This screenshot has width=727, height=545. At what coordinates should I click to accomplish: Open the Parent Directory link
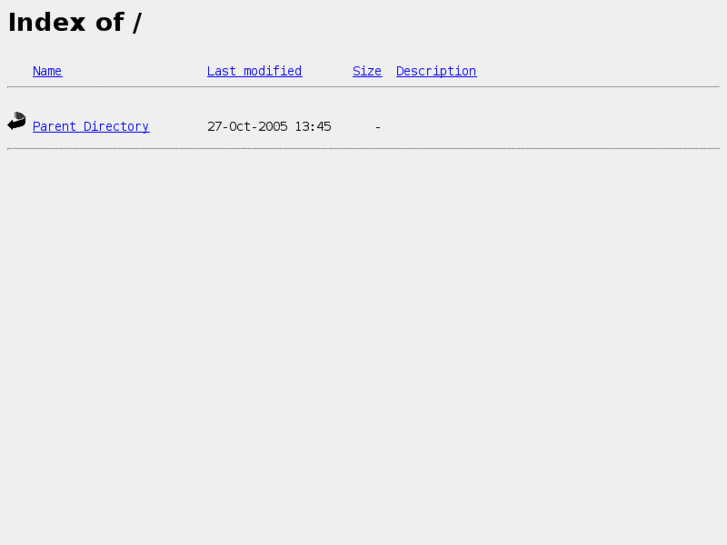(91, 127)
